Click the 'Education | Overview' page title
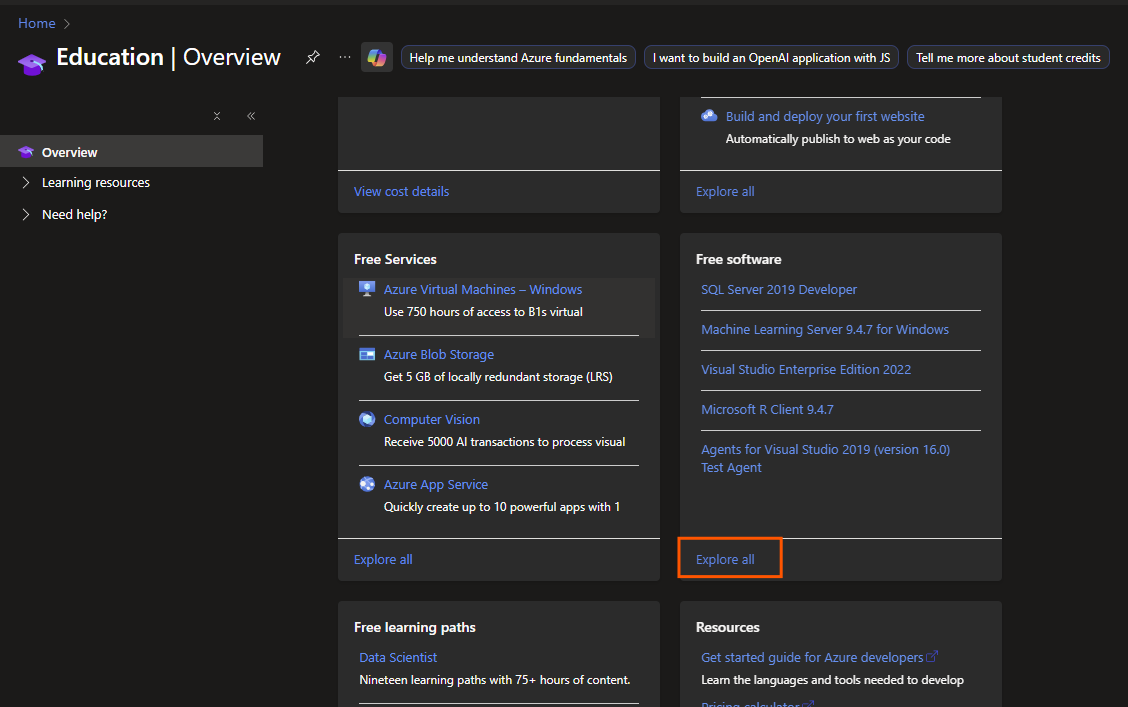The width and height of the screenshot is (1128, 707). coord(168,57)
